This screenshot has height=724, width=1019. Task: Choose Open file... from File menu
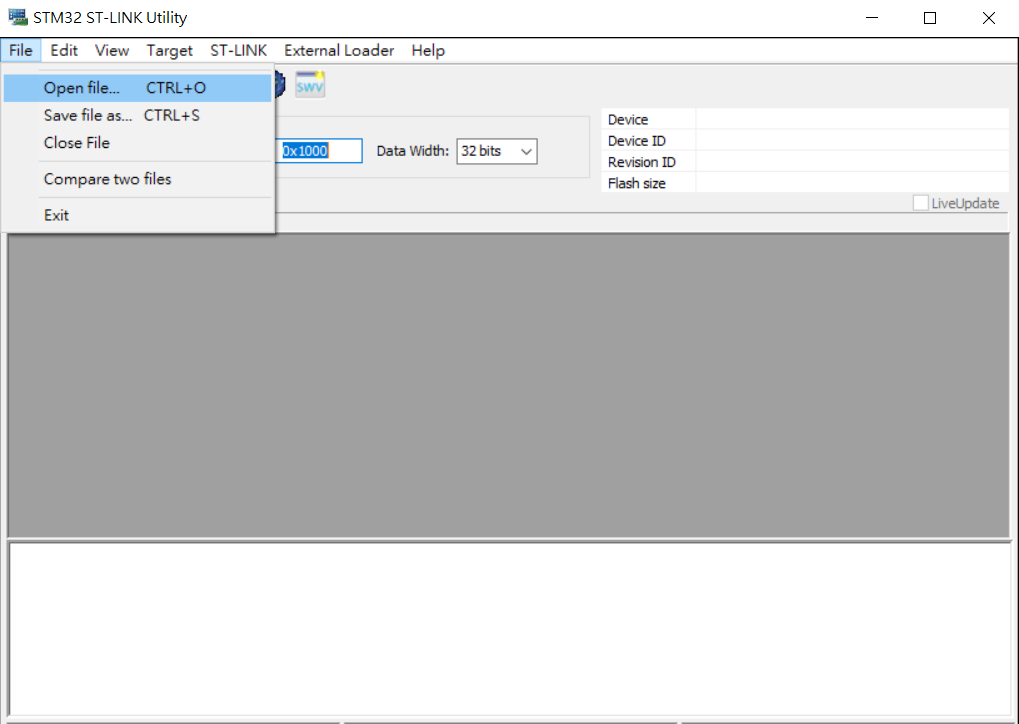(x=137, y=88)
